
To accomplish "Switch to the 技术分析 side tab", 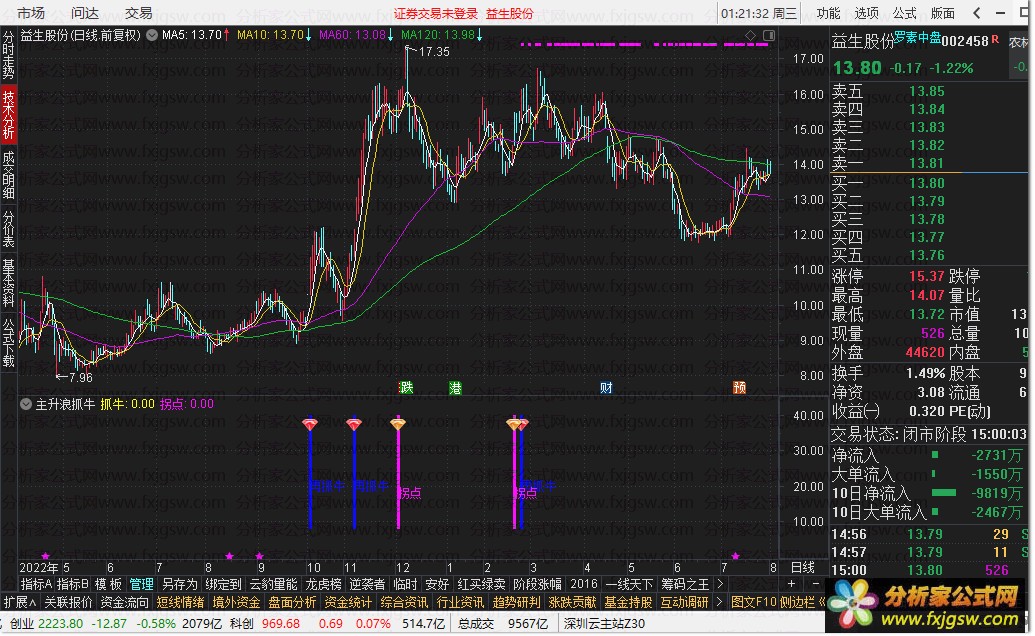I will click(9, 115).
